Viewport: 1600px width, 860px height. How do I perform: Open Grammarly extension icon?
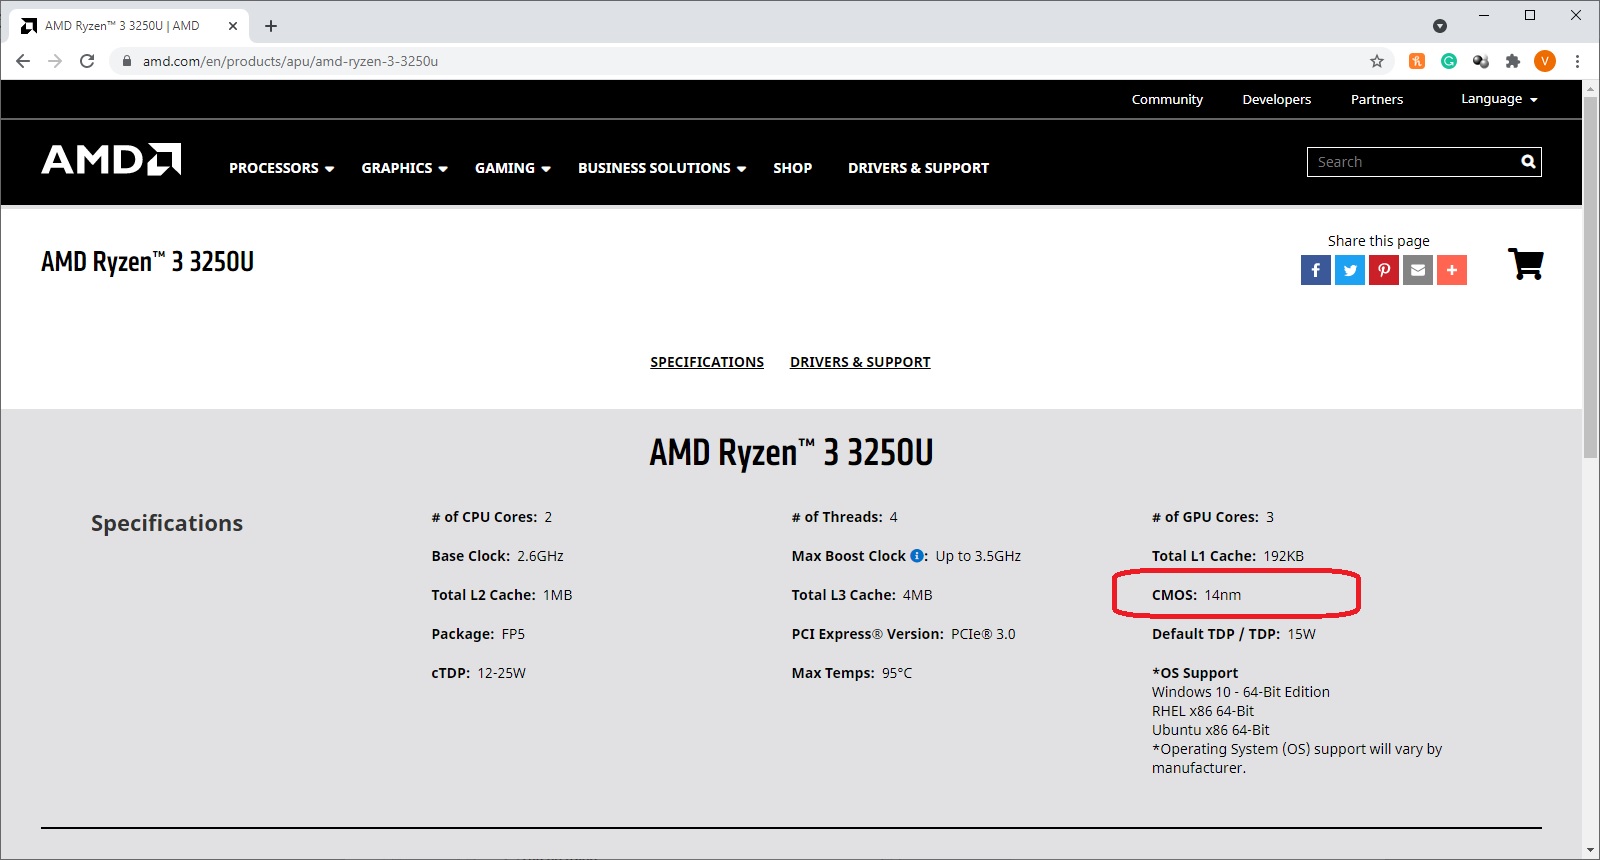[1449, 61]
